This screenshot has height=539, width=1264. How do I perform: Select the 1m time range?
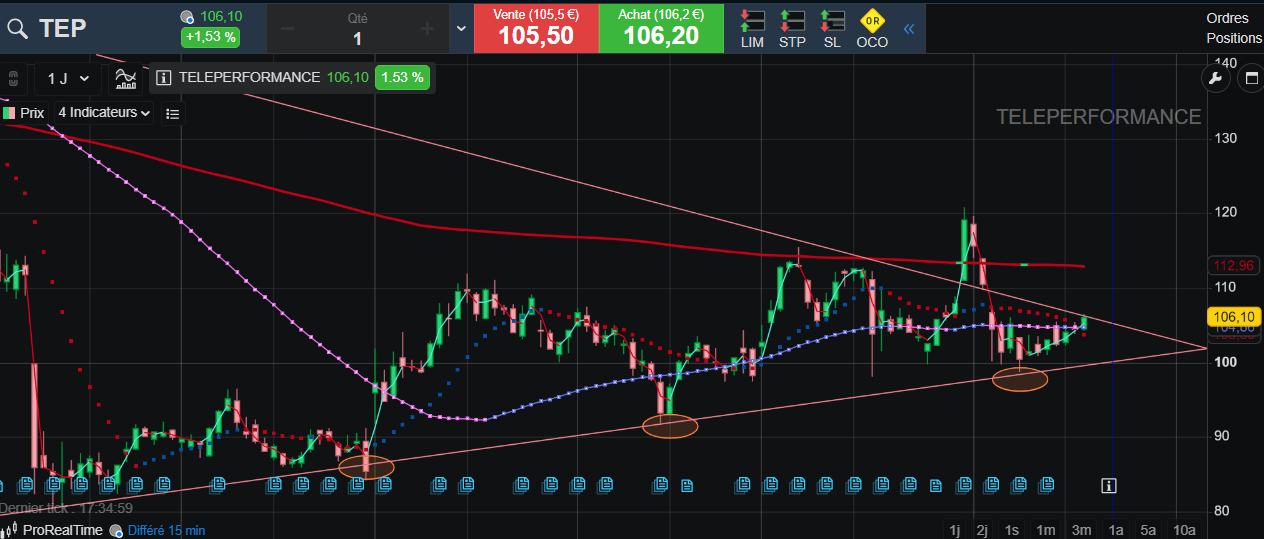1046,529
